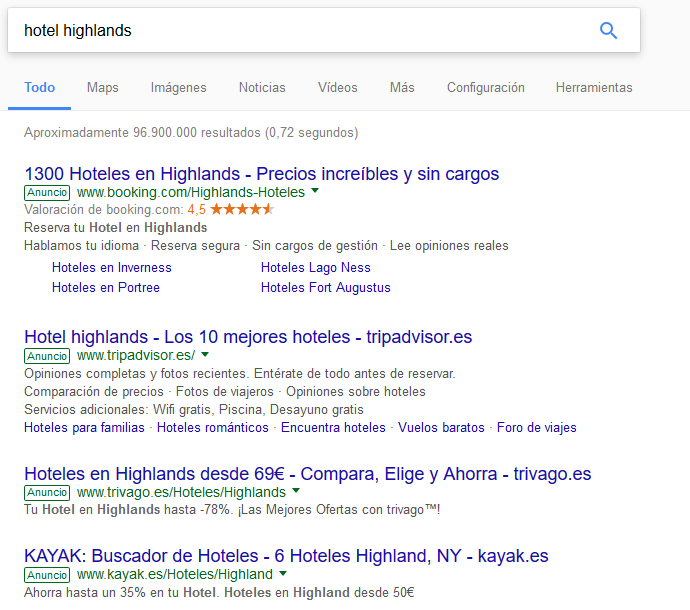Expand the dropdown arrow next to kayak.es URL
This screenshot has height=610, width=690.
pos(283,573)
